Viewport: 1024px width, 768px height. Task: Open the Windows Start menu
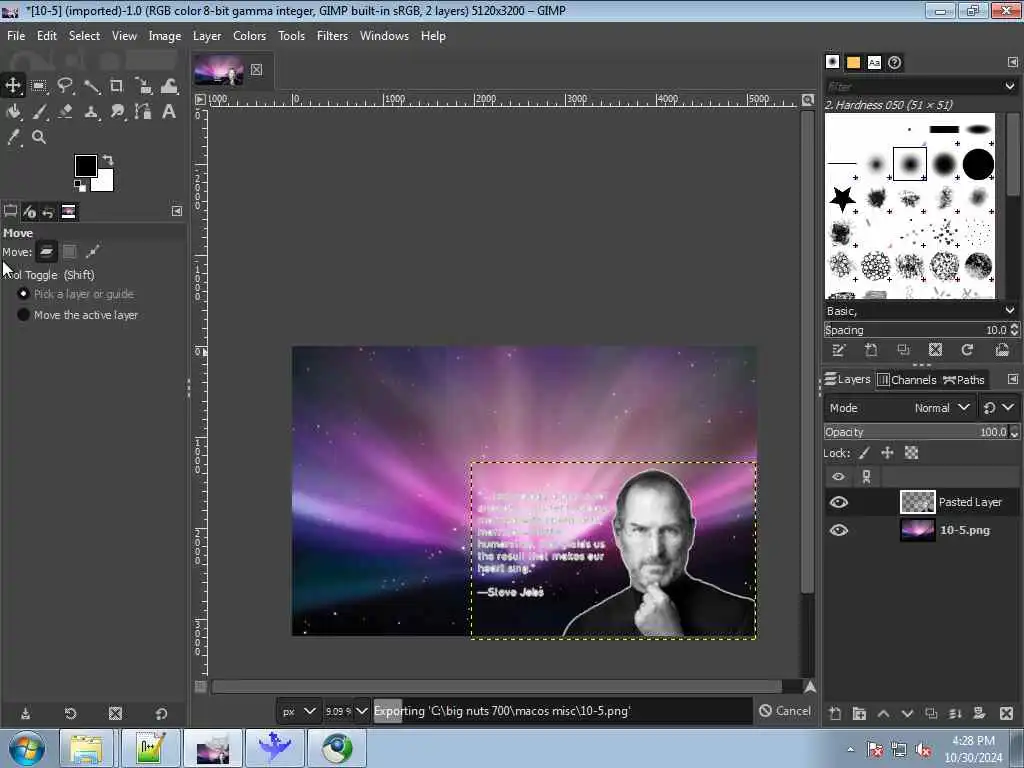click(27, 748)
